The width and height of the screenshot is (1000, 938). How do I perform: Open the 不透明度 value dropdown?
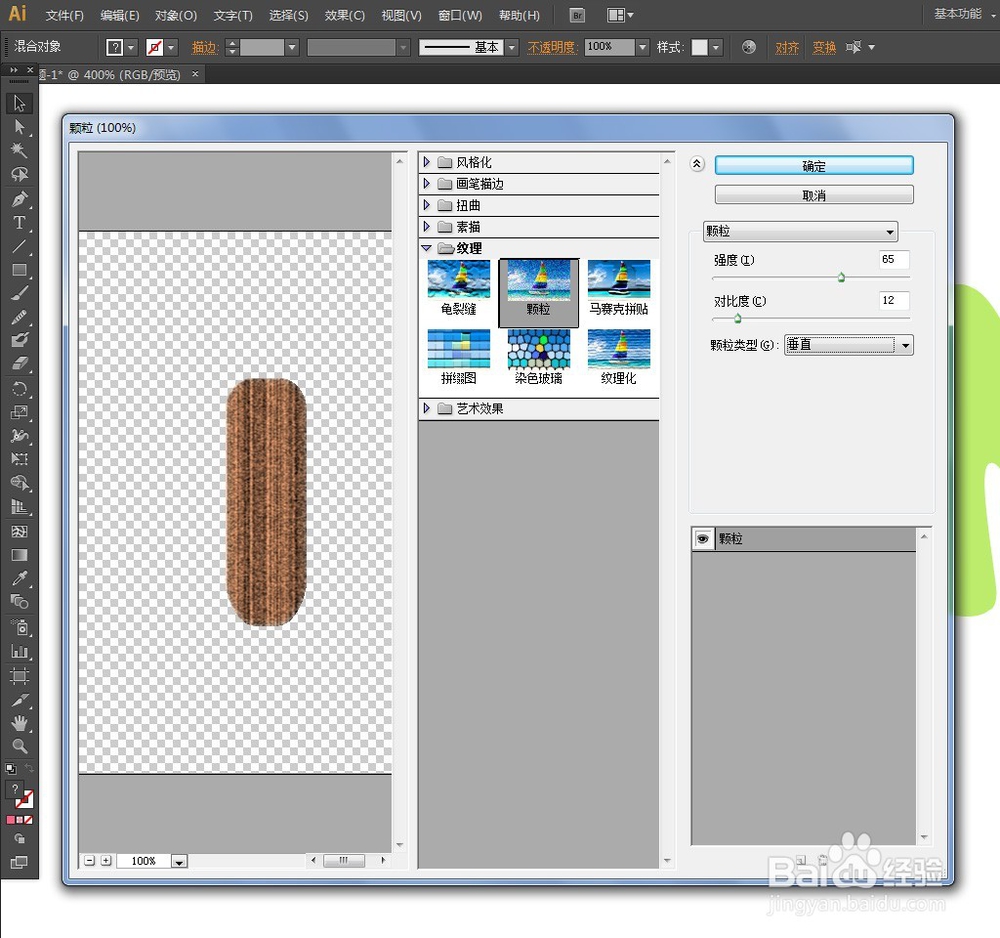(643, 47)
